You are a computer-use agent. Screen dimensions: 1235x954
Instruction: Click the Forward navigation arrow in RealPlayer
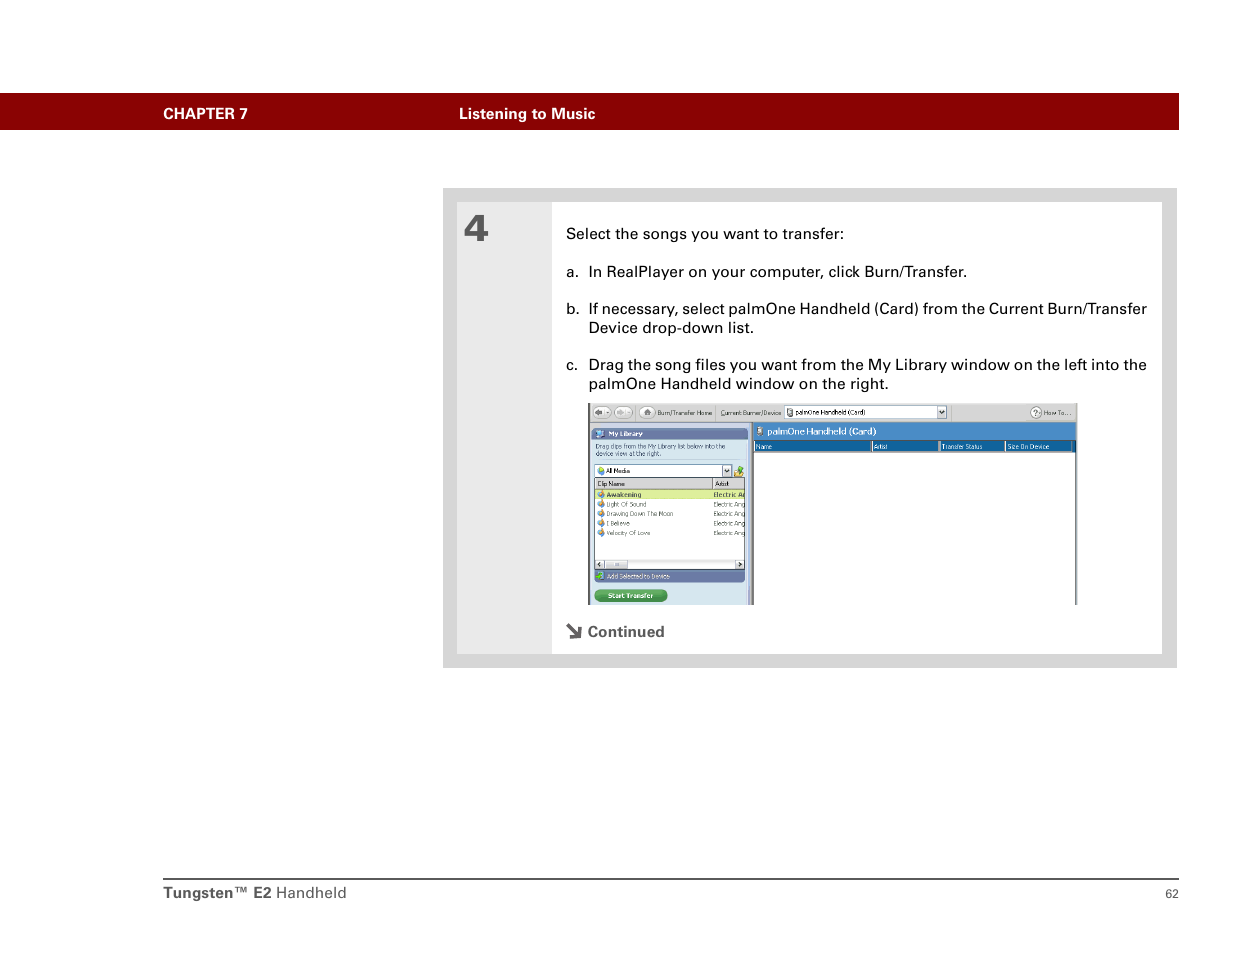click(623, 412)
